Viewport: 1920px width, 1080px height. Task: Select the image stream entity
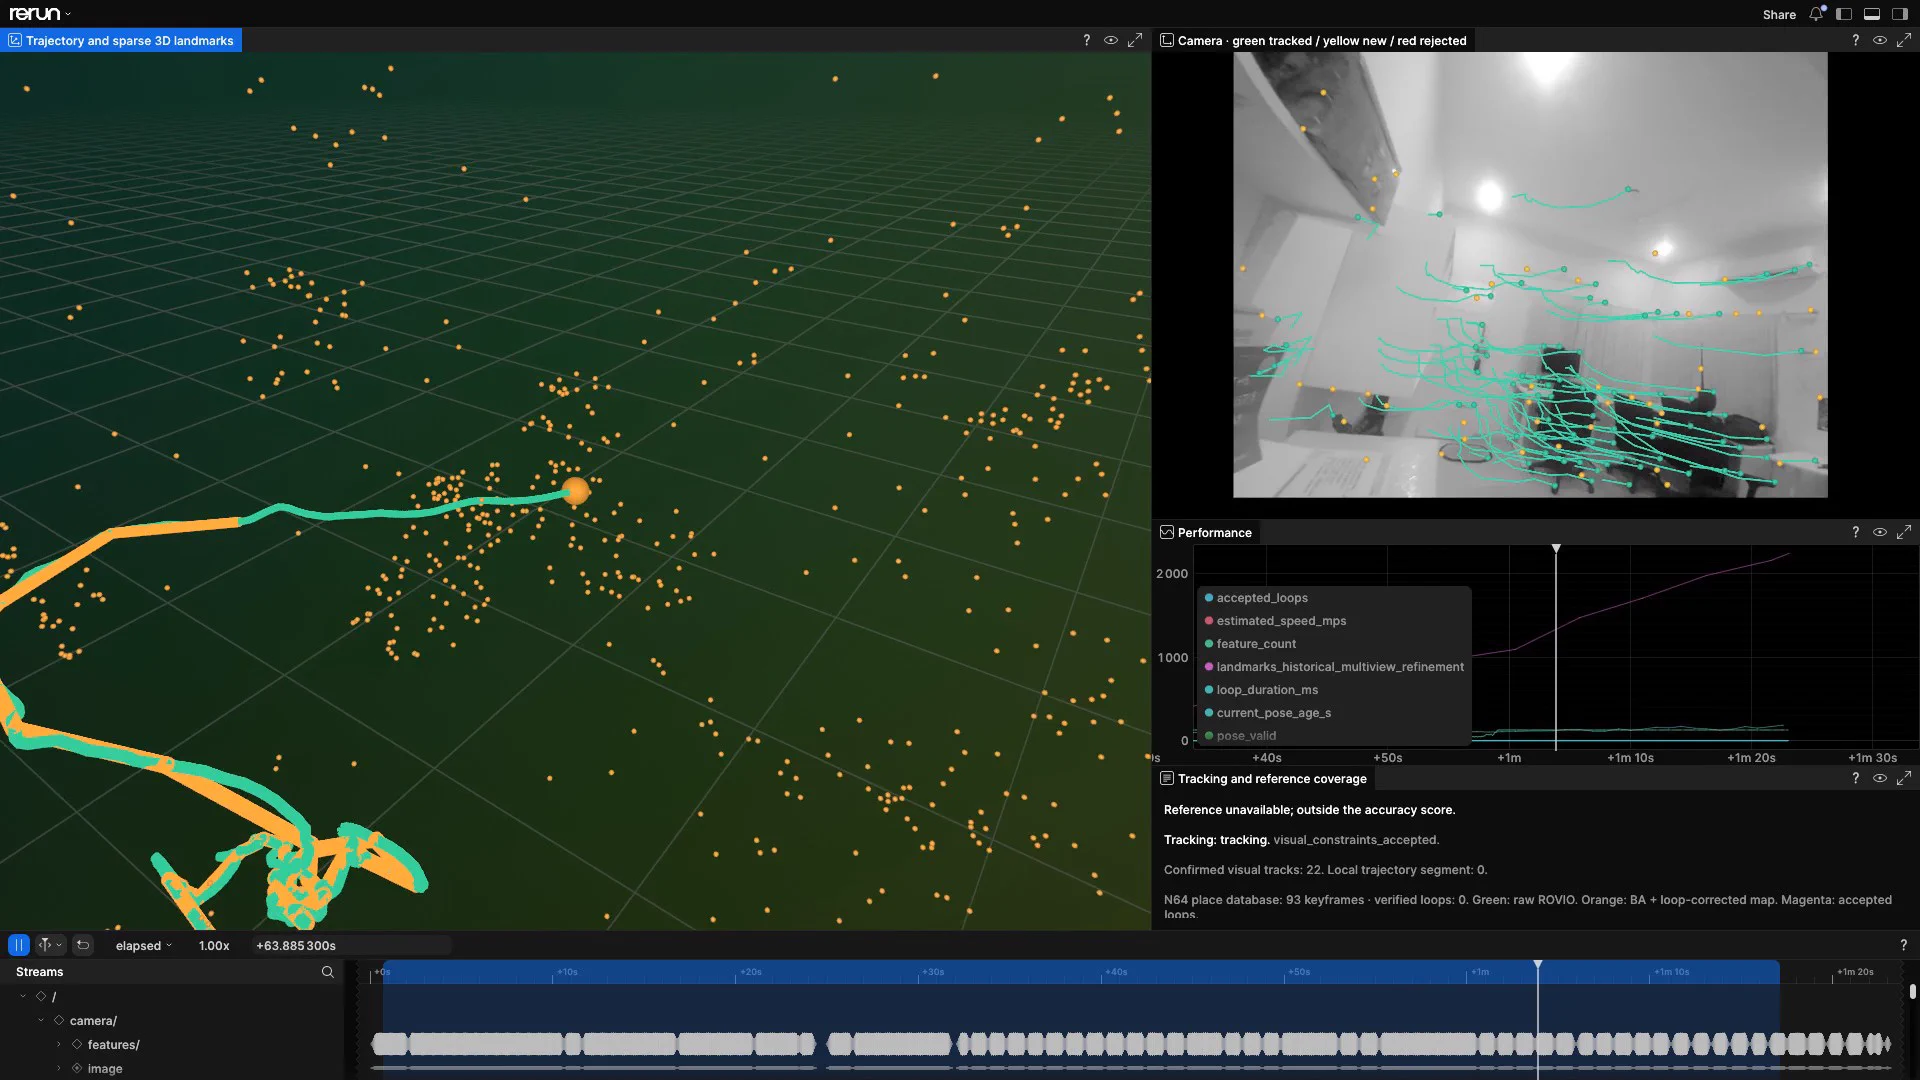pos(105,1068)
